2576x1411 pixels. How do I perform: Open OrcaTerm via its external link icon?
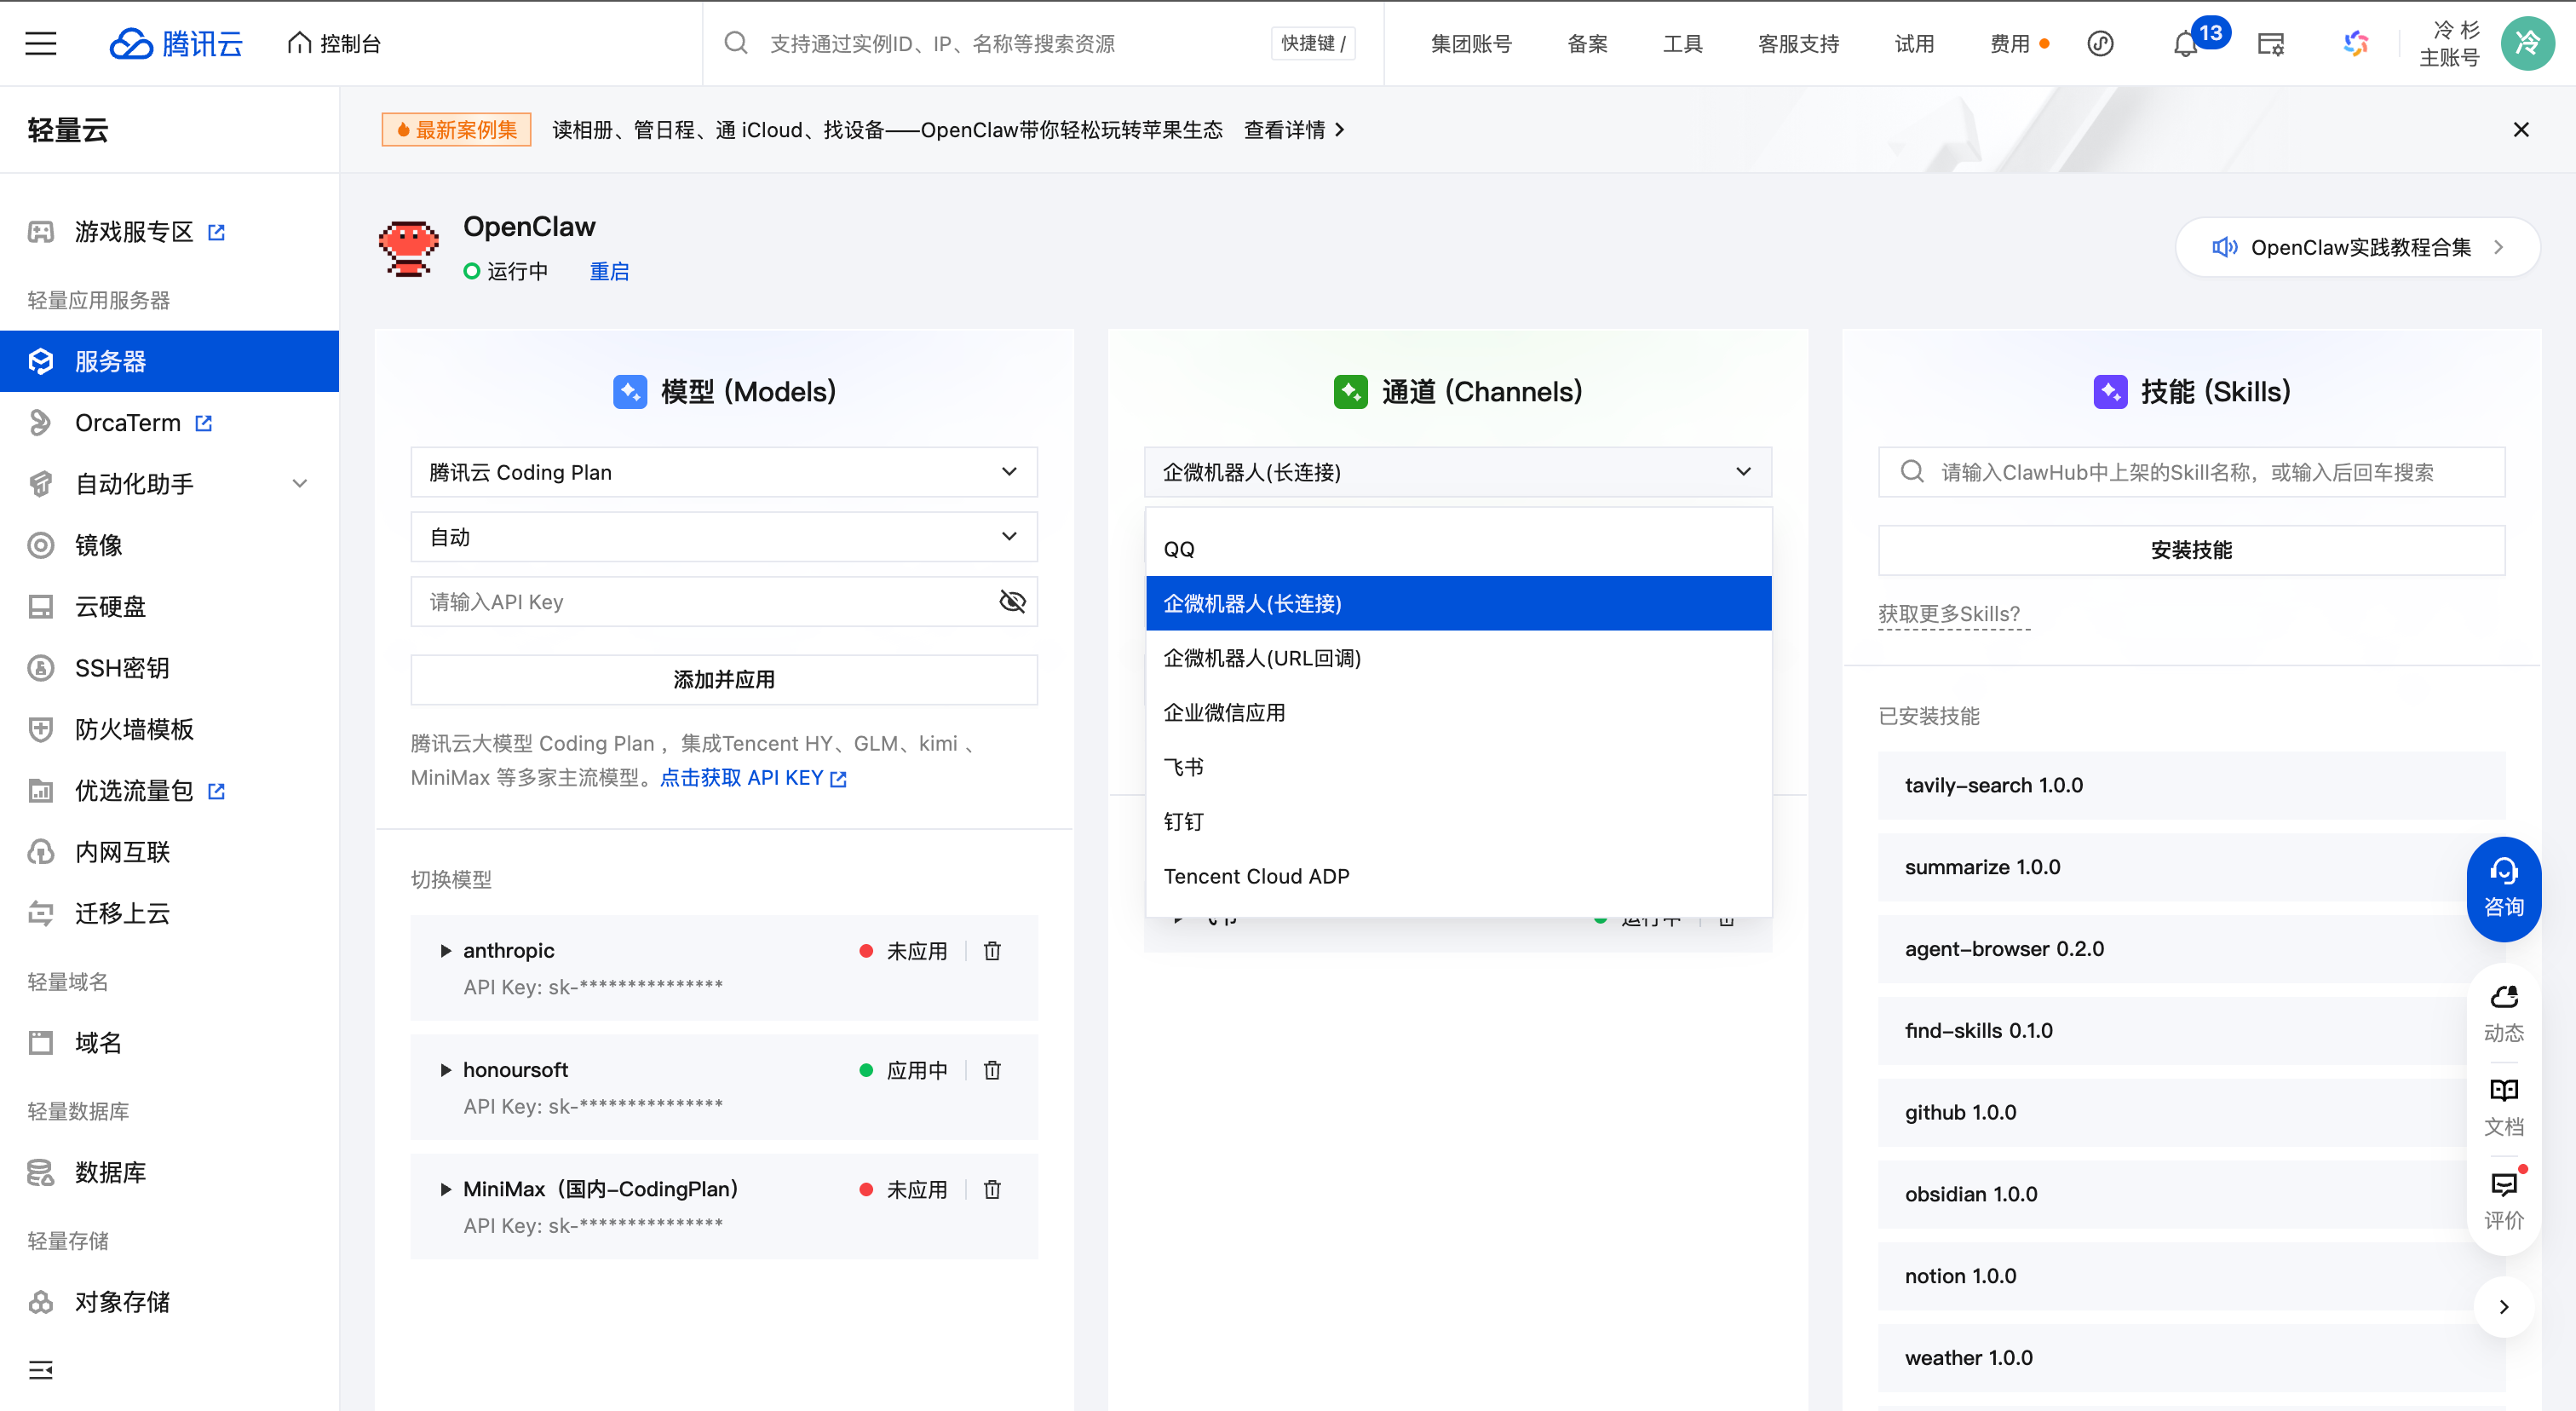click(x=204, y=422)
